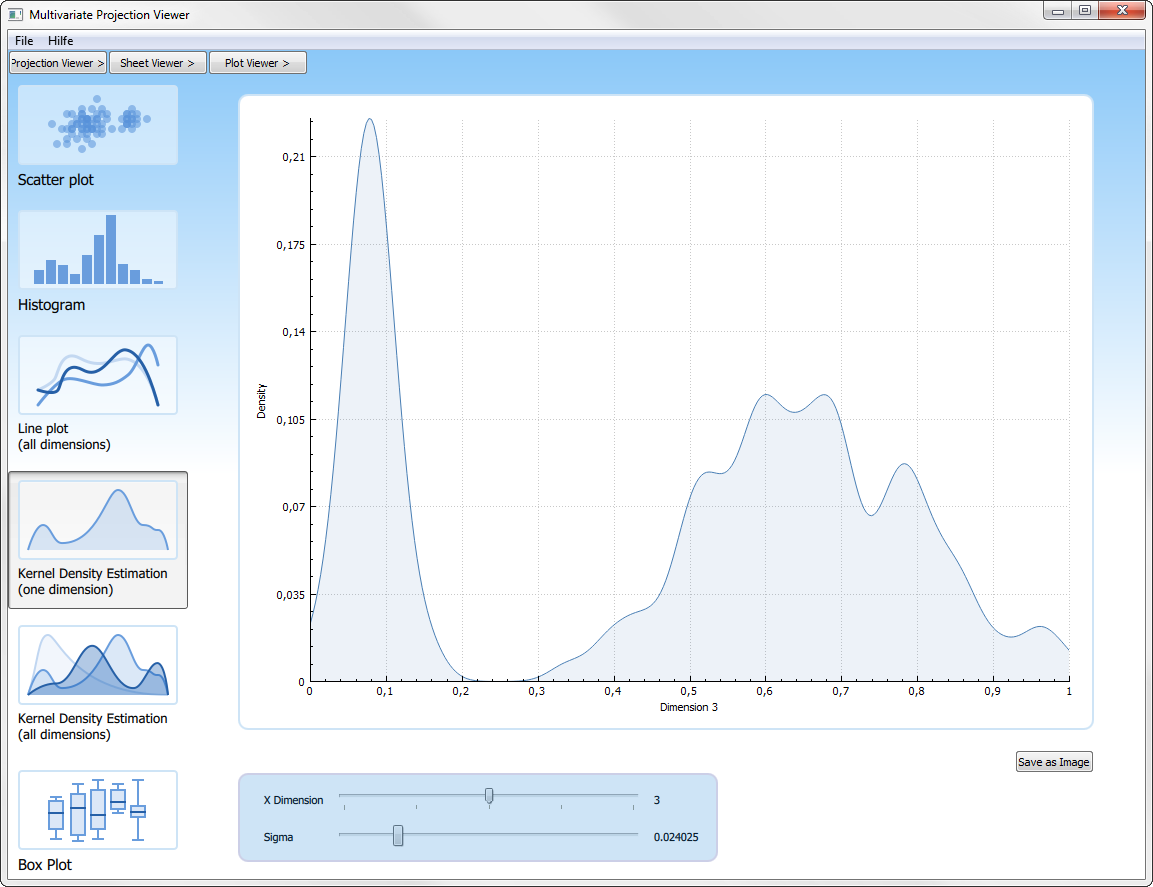Select the Scatter plot icon
Screen dimensions: 1153x887
[x=98, y=125]
